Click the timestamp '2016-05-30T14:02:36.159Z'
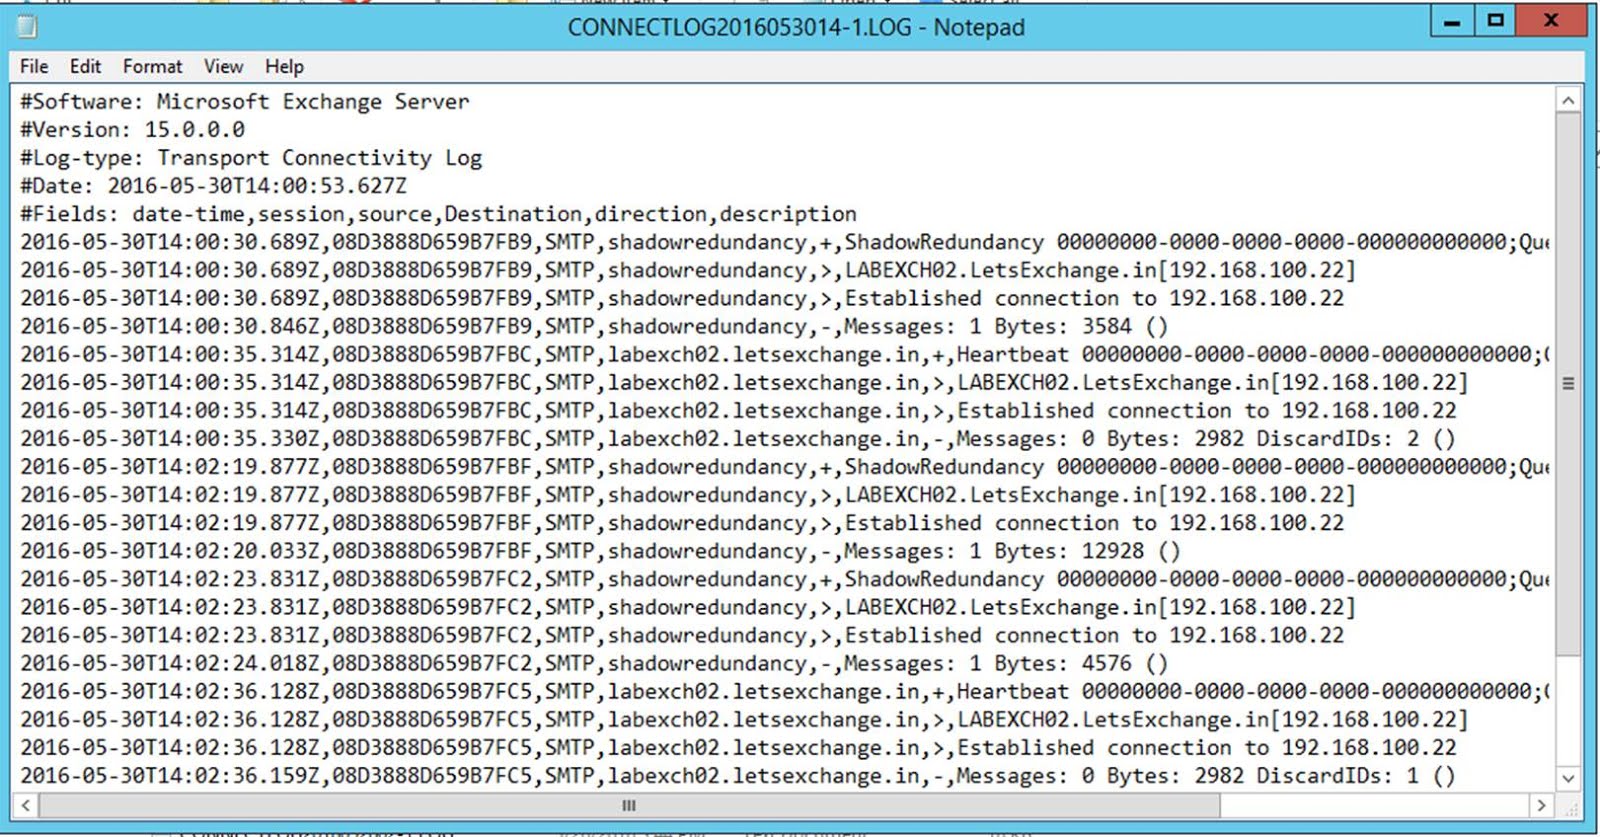The height and width of the screenshot is (837, 1600). click(x=170, y=775)
